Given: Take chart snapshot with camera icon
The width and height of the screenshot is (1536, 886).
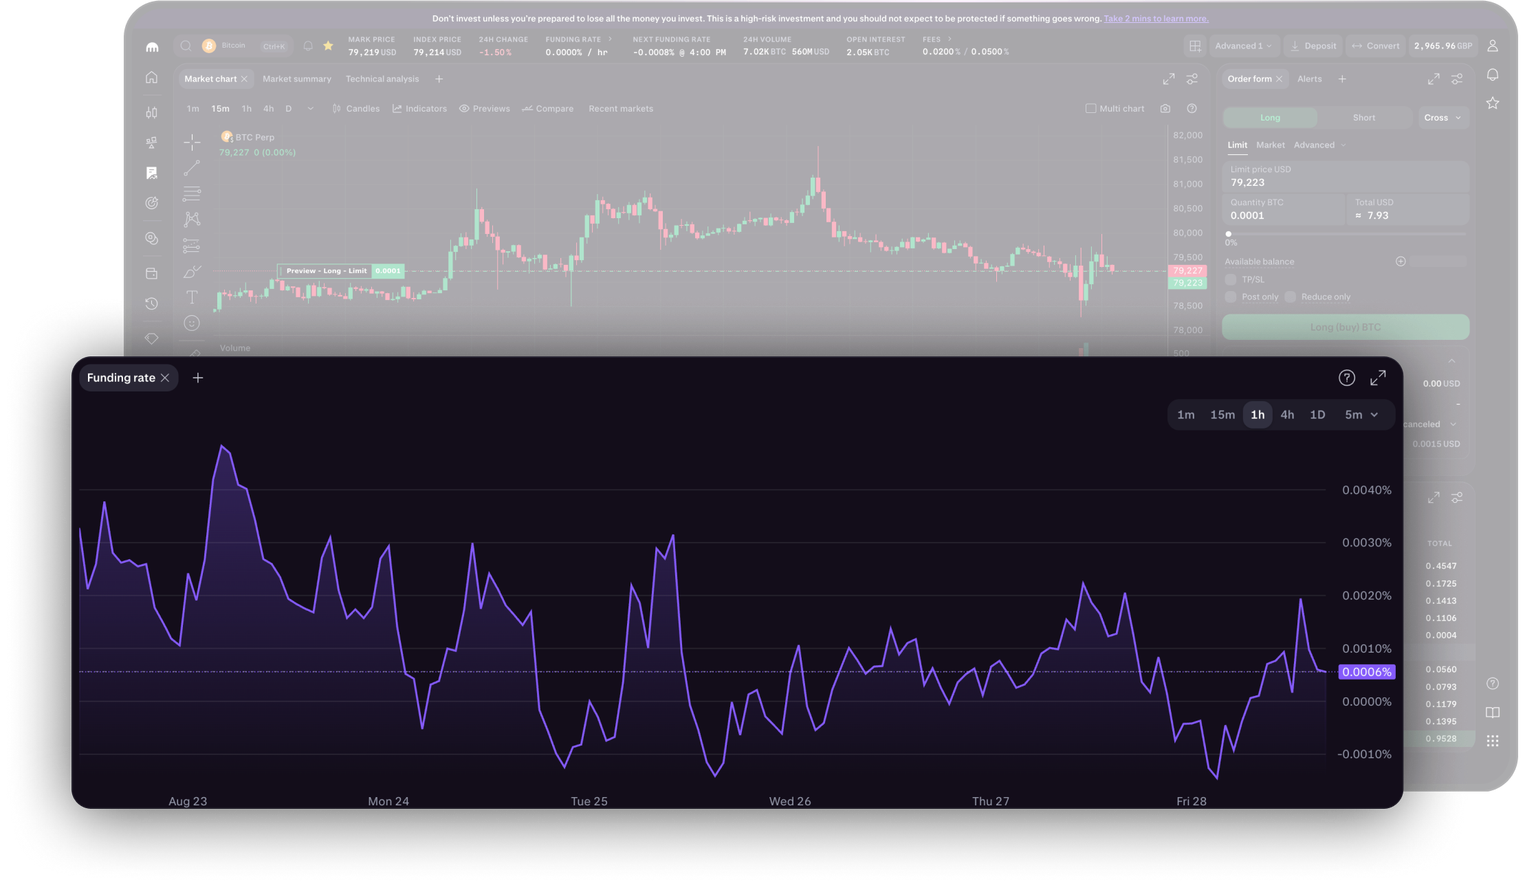Looking at the screenshot, I should coord(1165,108).
